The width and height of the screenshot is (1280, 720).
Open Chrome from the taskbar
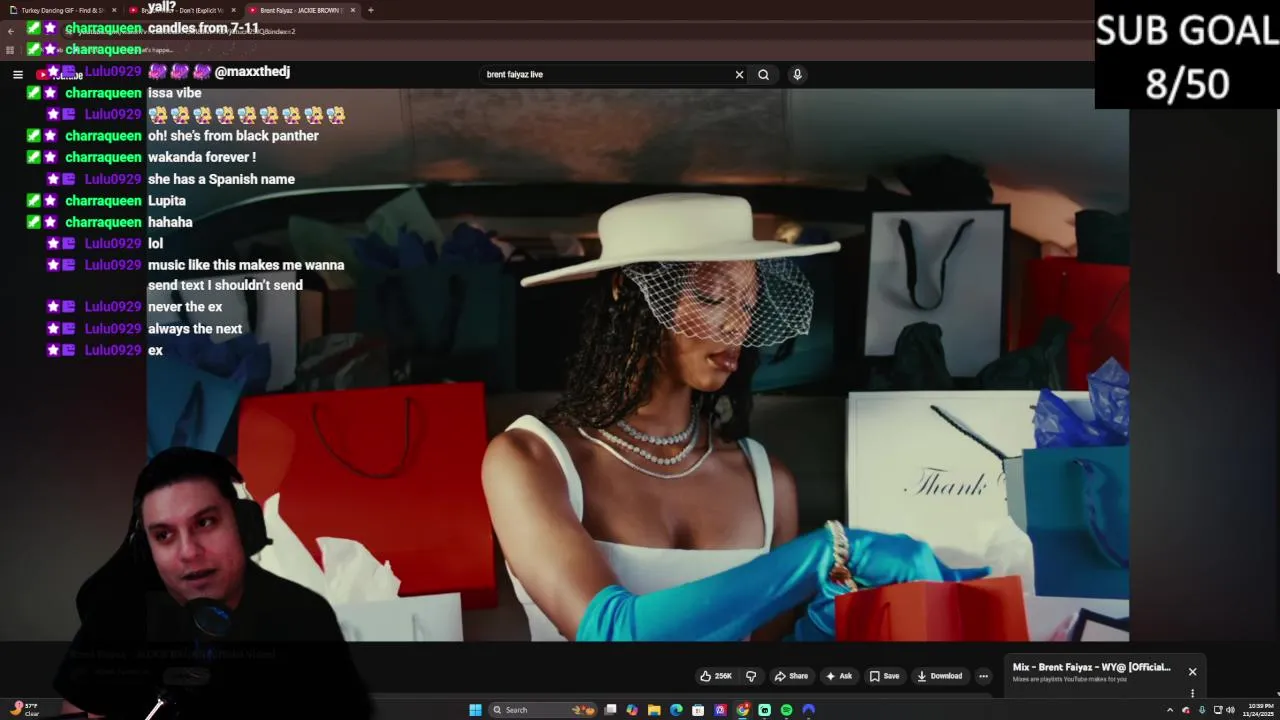coord(742,710)
